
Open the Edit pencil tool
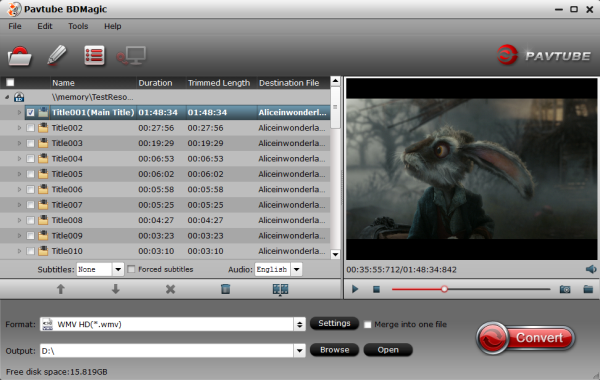click(57, 55)
